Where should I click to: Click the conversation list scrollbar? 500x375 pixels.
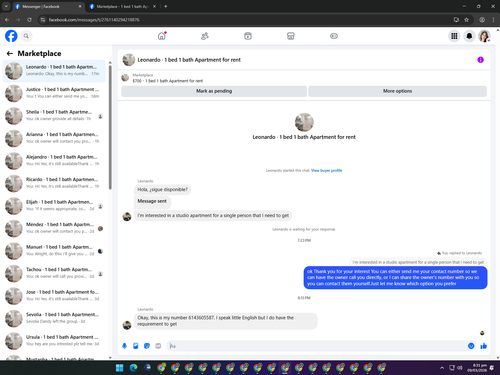click(110, 128)
